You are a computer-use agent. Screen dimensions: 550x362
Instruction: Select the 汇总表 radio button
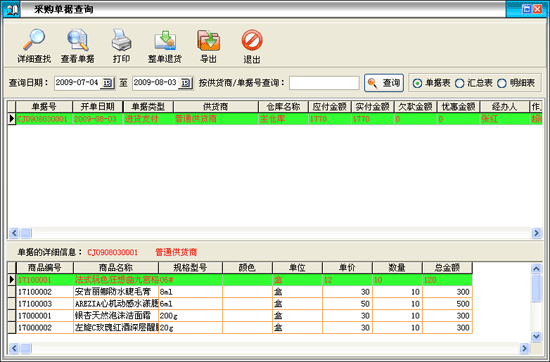[x=460, y=83]
